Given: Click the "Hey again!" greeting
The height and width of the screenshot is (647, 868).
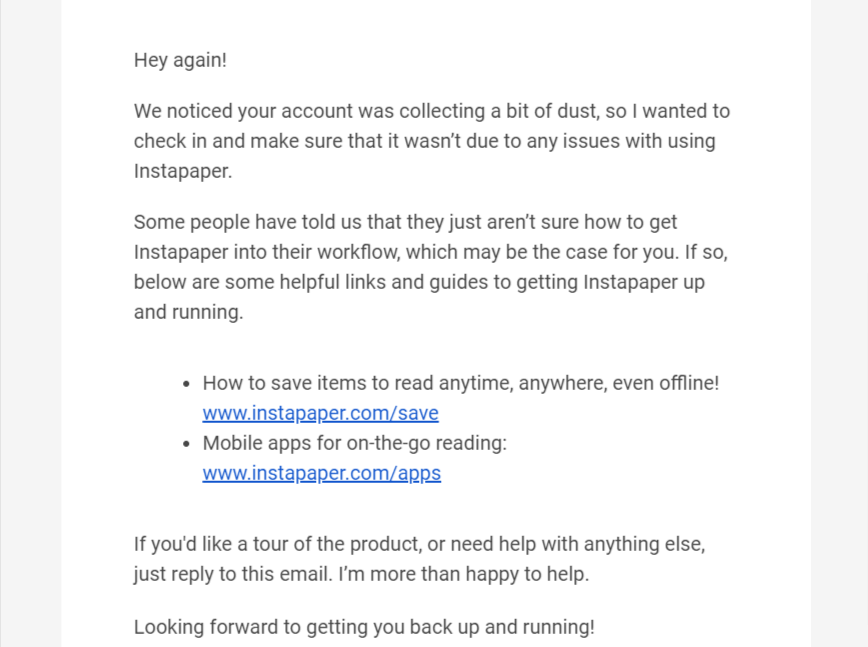Looking at the screenshot, I should [x=180, y=60].
